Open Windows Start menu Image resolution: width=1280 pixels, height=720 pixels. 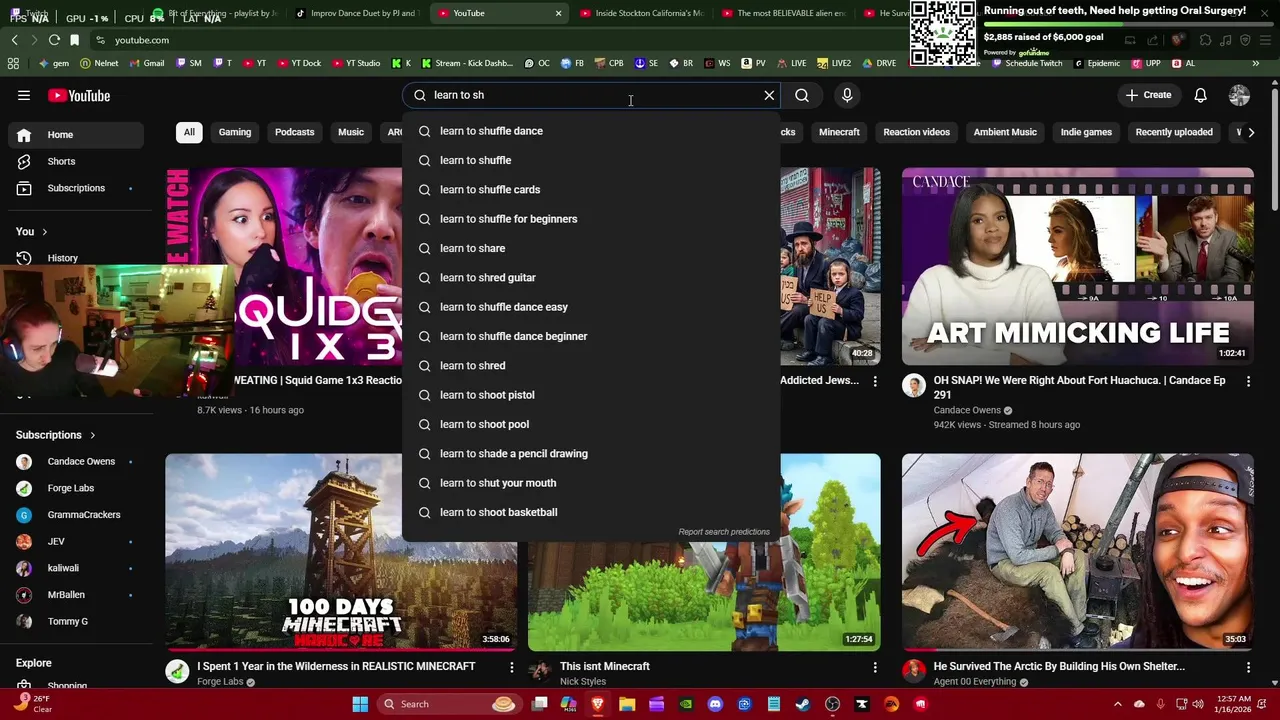360,704
